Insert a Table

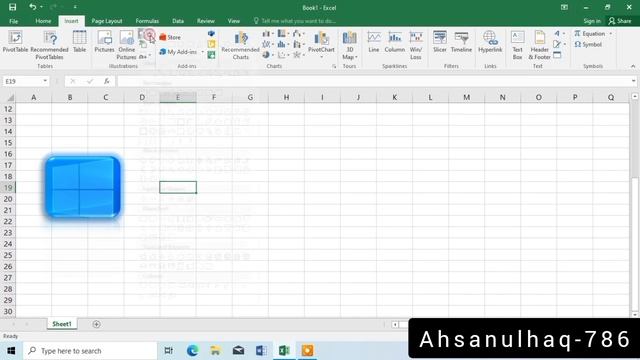(80, 42)
